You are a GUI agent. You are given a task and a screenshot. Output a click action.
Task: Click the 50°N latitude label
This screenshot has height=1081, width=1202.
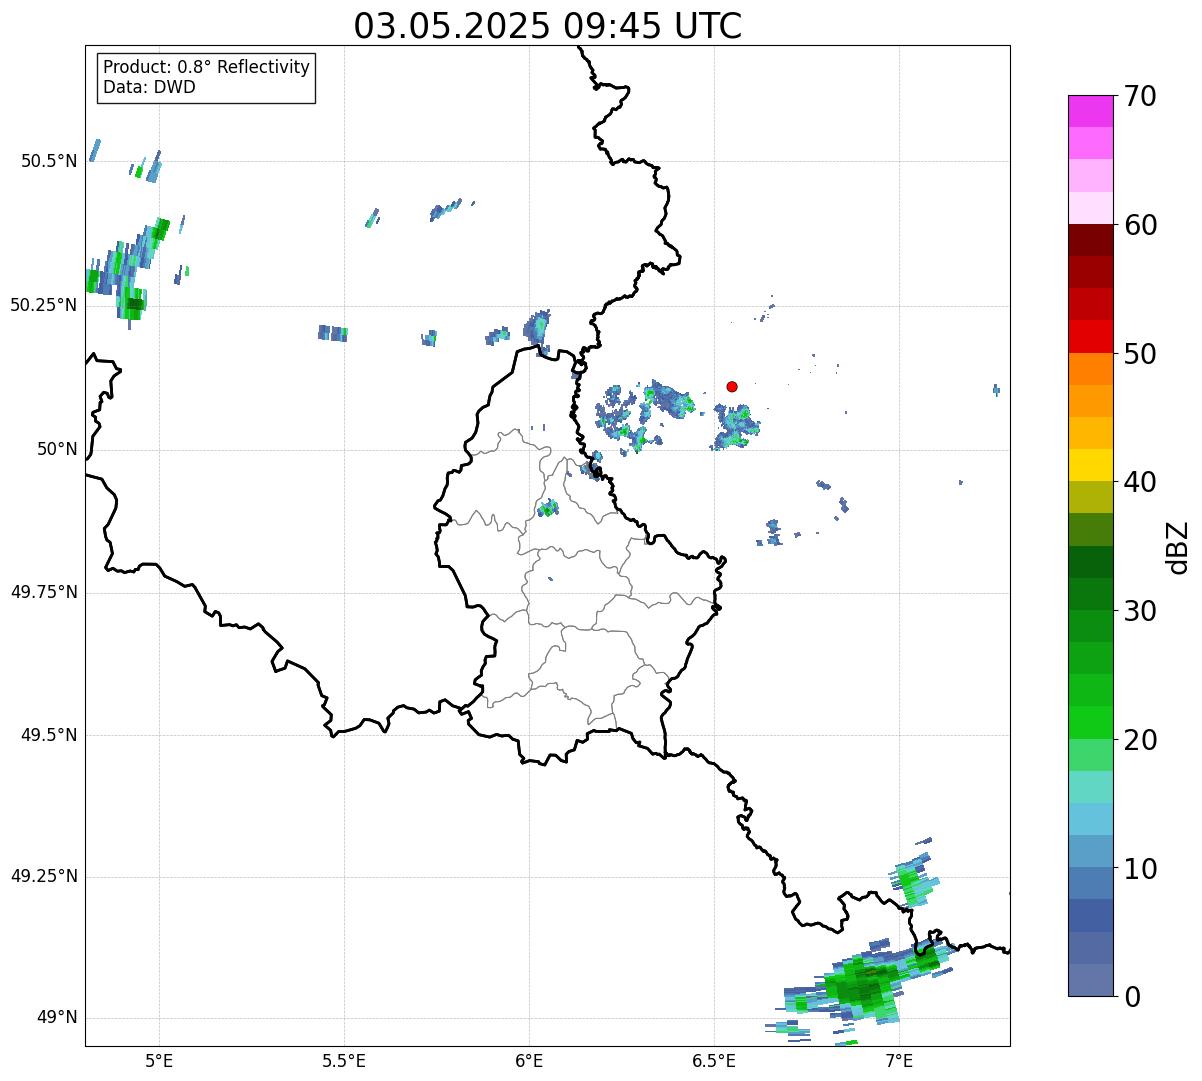(x=57, y=449)
